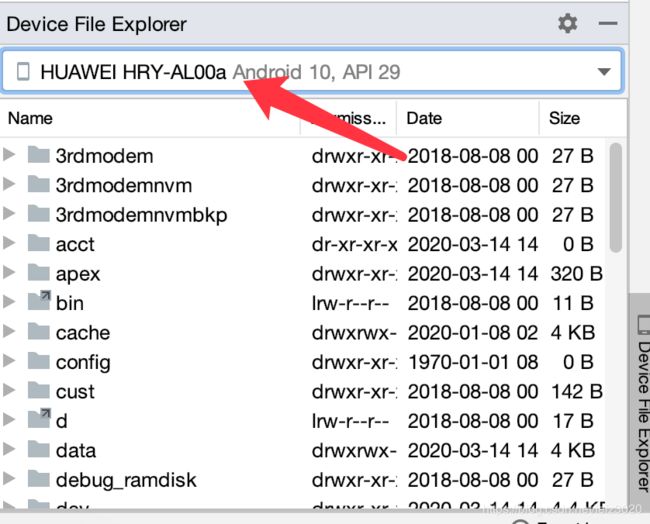Click the acct permissions dr-xr-xr-x
650x524 pixels.
click(x=354, y=245)
